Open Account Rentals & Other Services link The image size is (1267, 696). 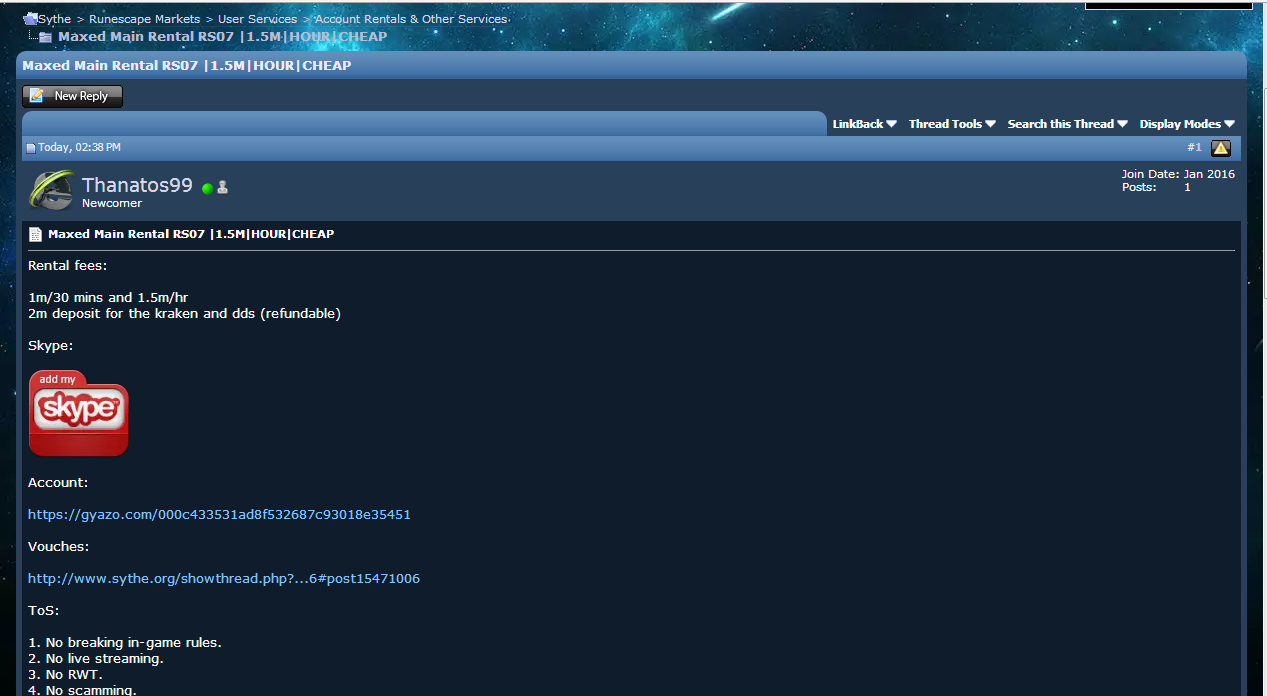click(411, 19)
